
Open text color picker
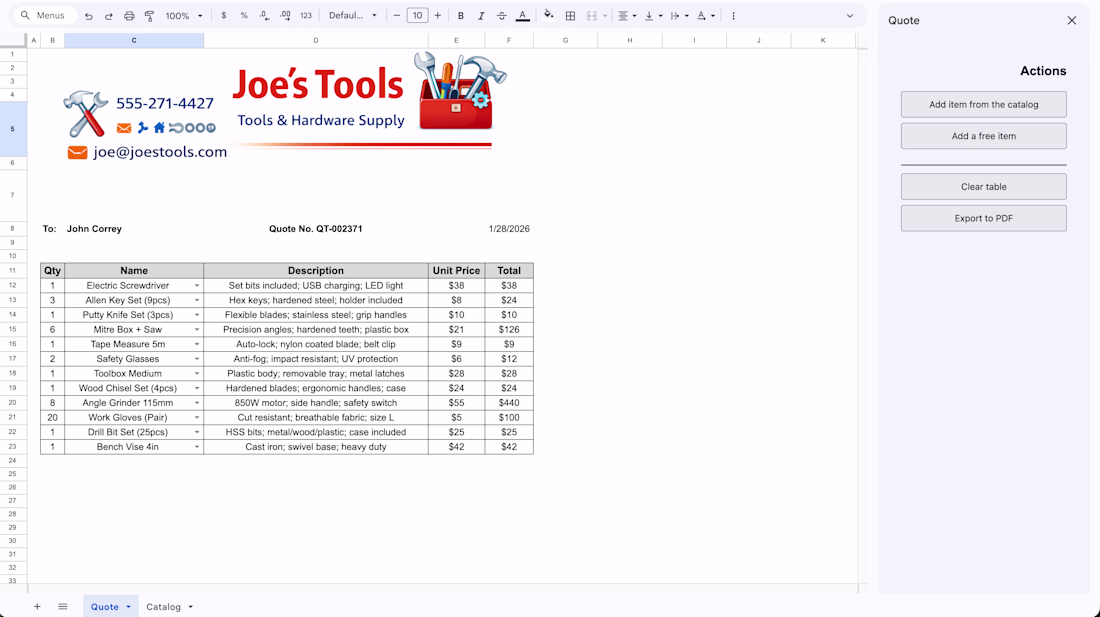[x=523, y=15]
